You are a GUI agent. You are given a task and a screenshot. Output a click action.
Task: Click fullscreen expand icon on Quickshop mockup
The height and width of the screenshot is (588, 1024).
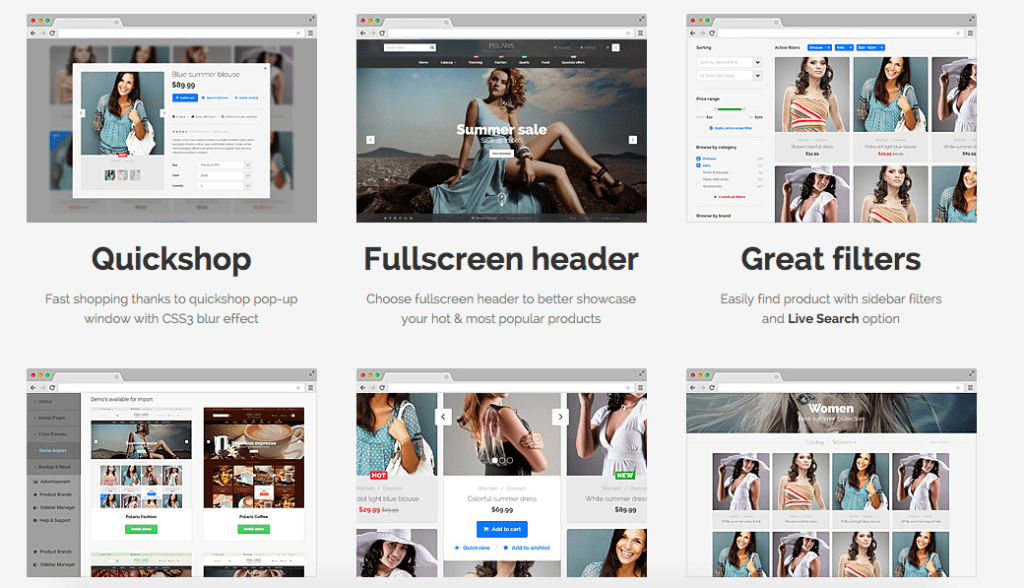click(312, 19)
